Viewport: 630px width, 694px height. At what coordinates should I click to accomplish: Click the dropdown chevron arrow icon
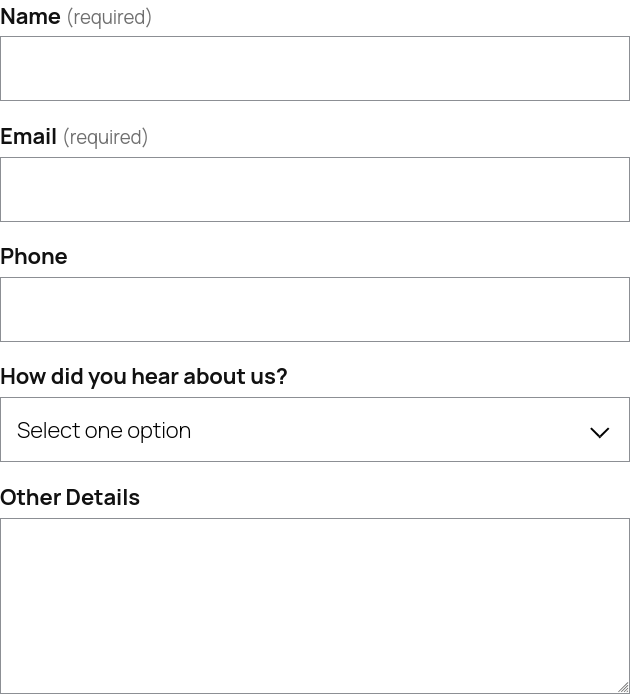[x=599, y=432]
